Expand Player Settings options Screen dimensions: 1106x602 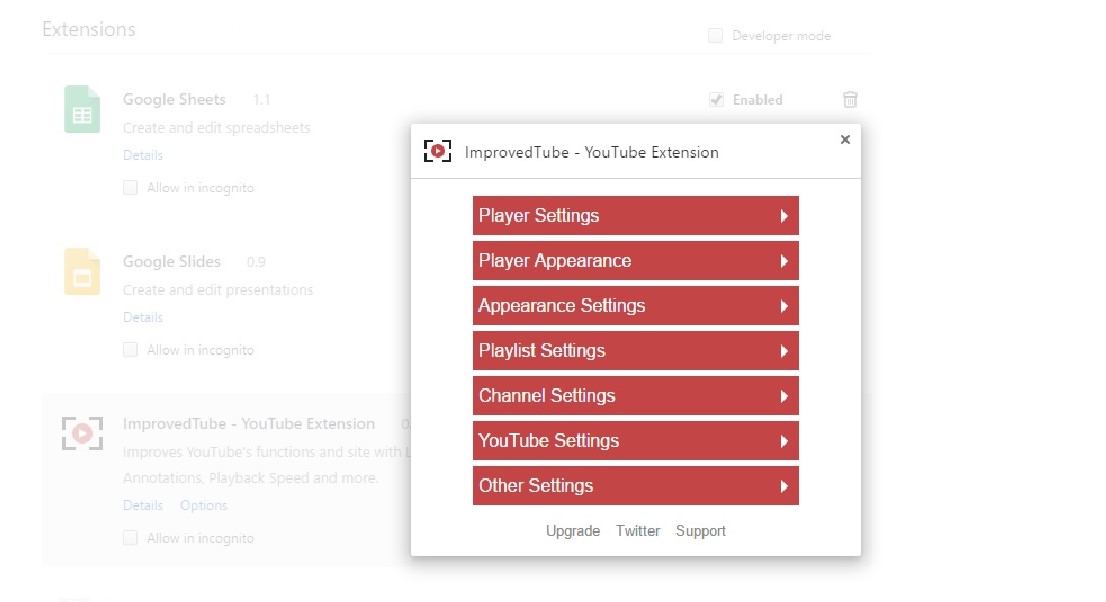[635, 215]
